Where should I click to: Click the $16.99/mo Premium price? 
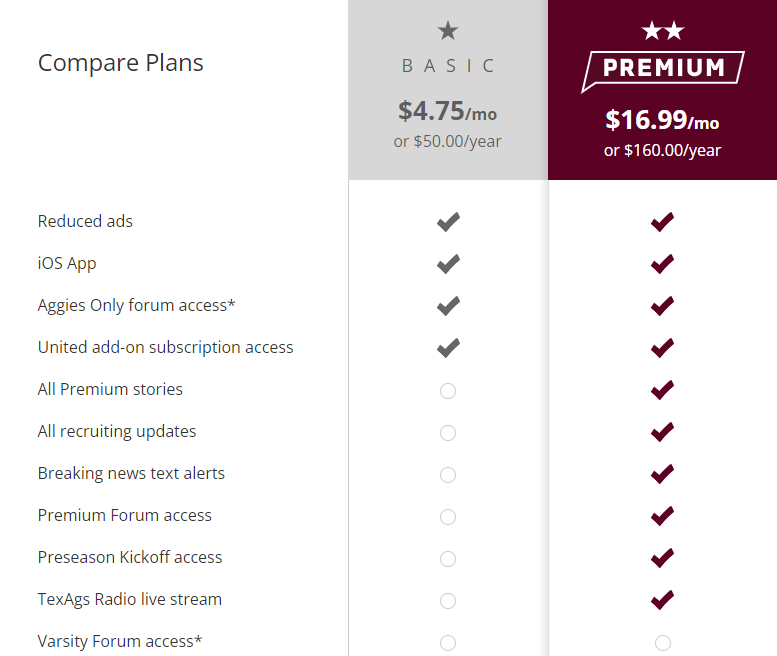tap(663, 120)
